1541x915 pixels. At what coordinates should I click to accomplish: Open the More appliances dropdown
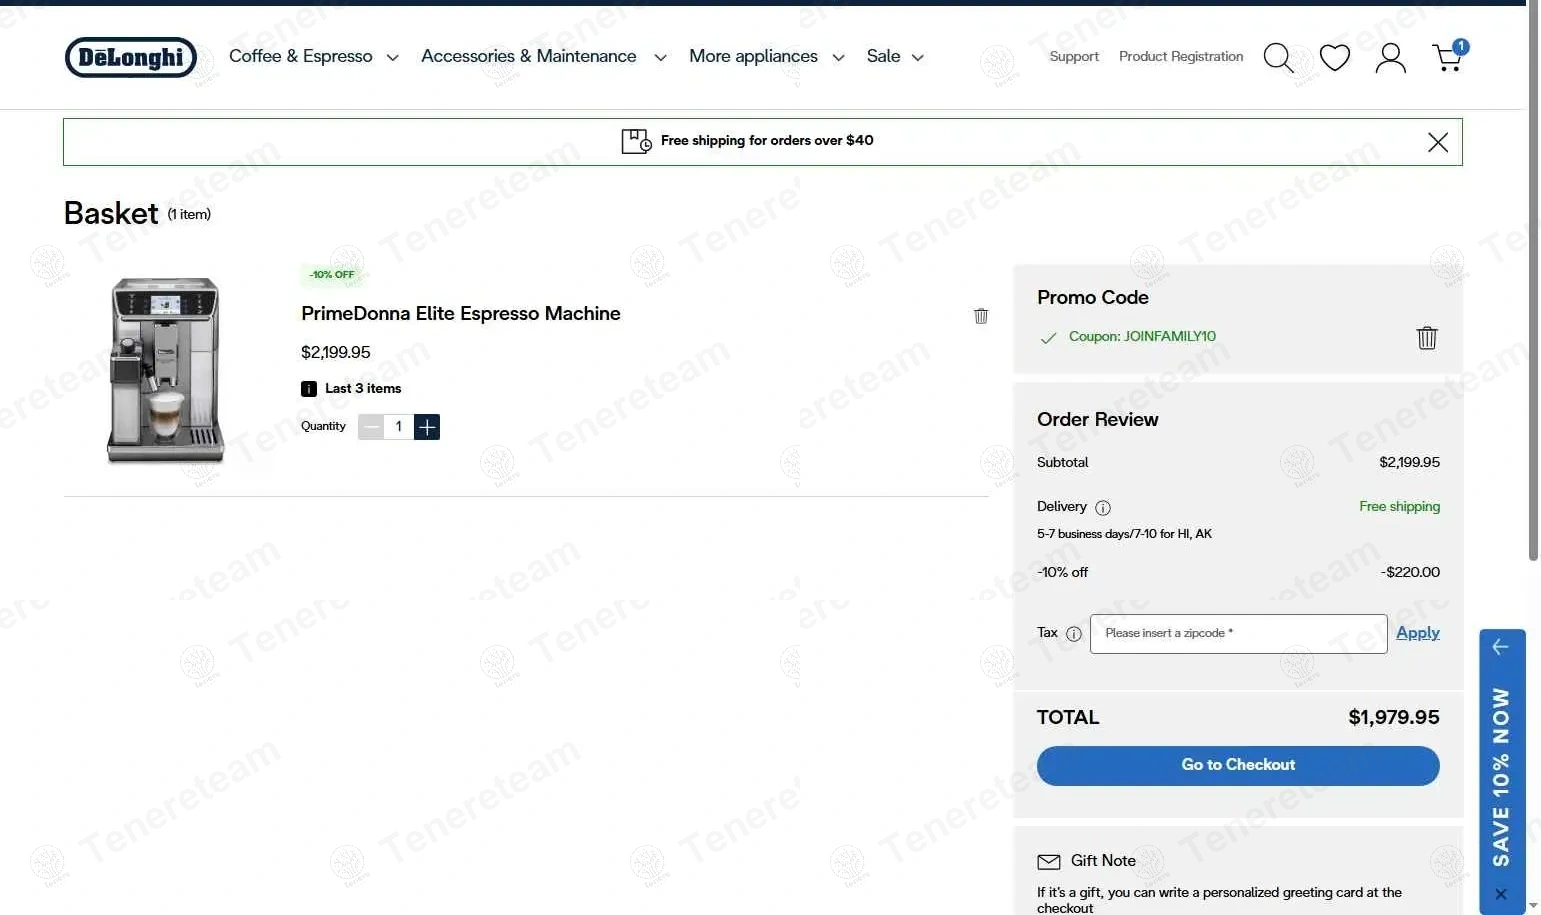point(766,57)
